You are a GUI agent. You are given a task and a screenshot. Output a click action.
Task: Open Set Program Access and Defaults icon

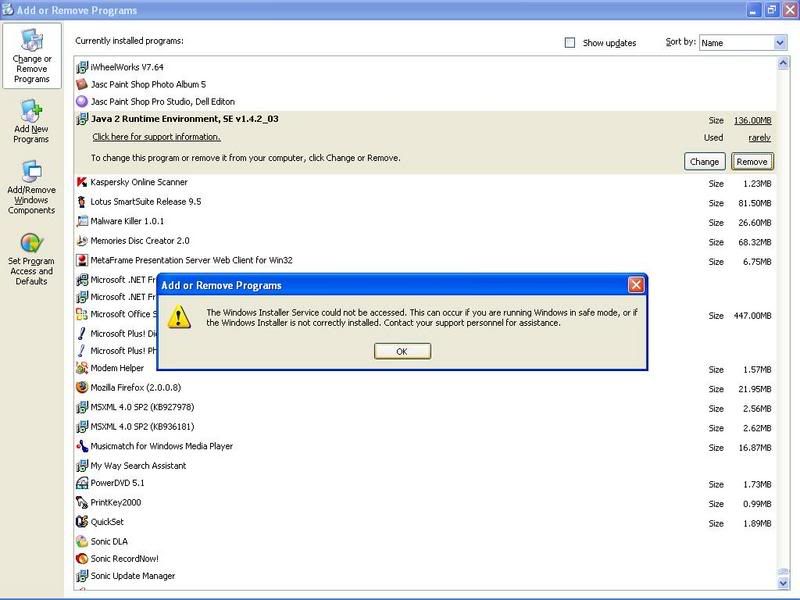point(31,259)
